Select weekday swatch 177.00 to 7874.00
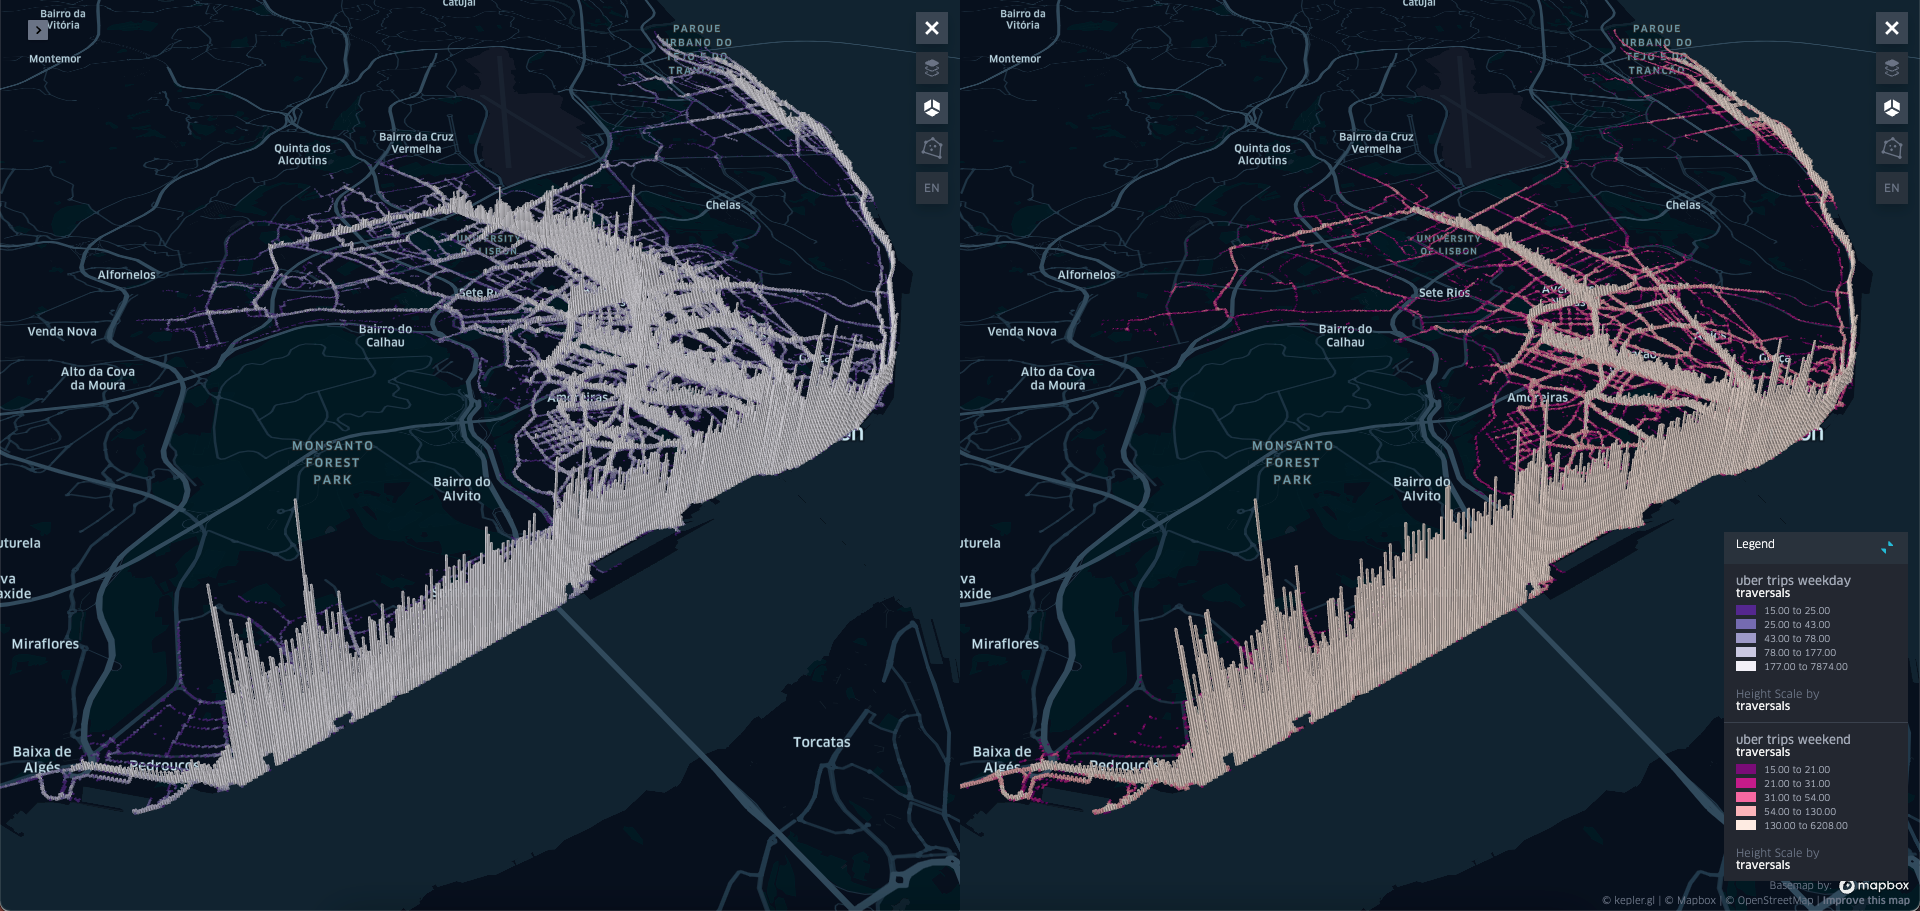This screenshot has height=911, width=1920. 1746,666
